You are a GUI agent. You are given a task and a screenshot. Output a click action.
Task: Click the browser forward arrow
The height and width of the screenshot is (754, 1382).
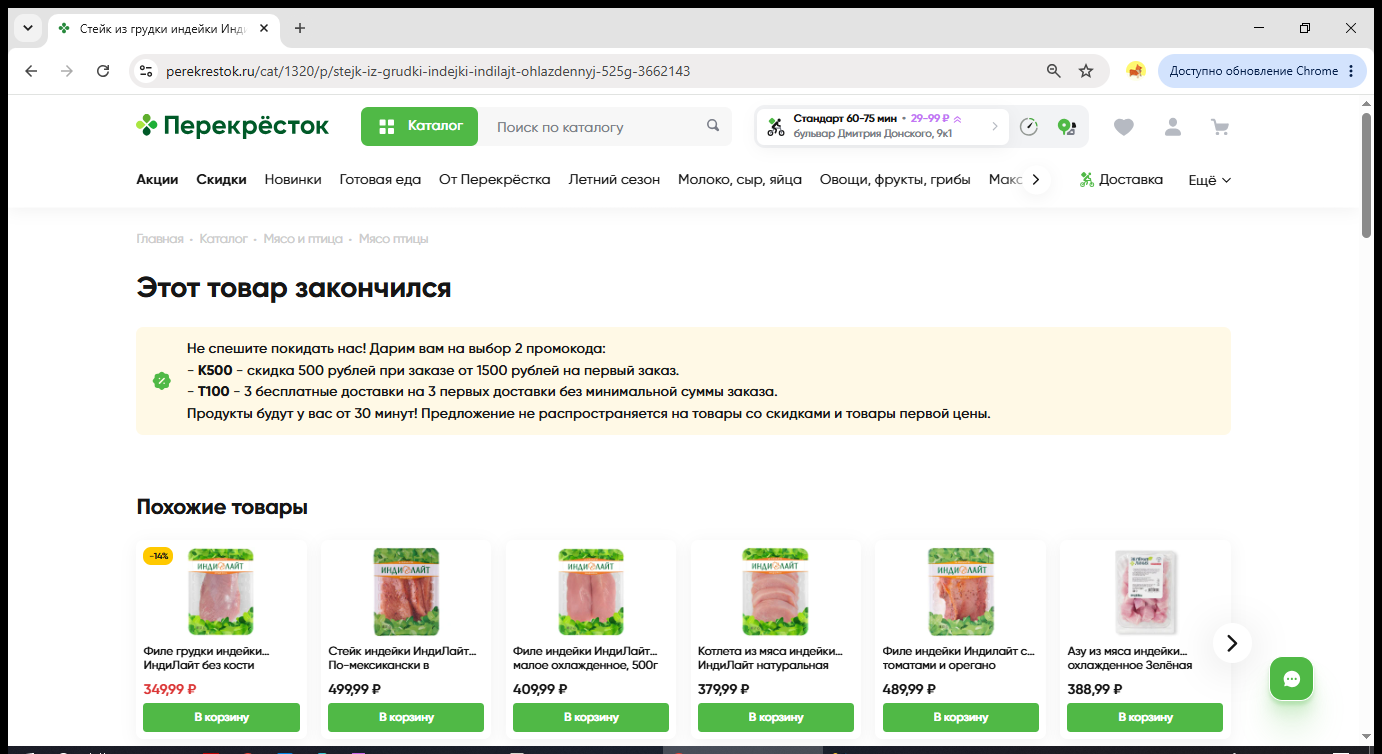pyautogui.click(x=67, y=71)
